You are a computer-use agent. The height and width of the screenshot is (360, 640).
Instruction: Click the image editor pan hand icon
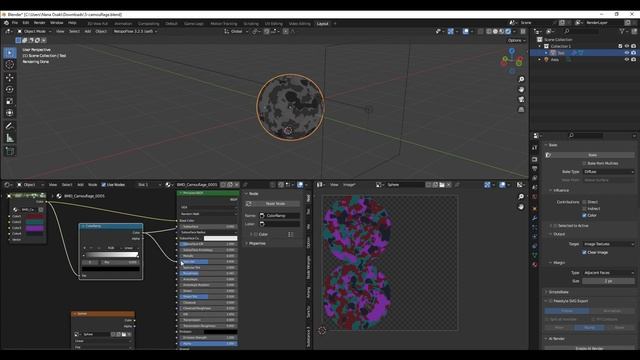[521, 207]
